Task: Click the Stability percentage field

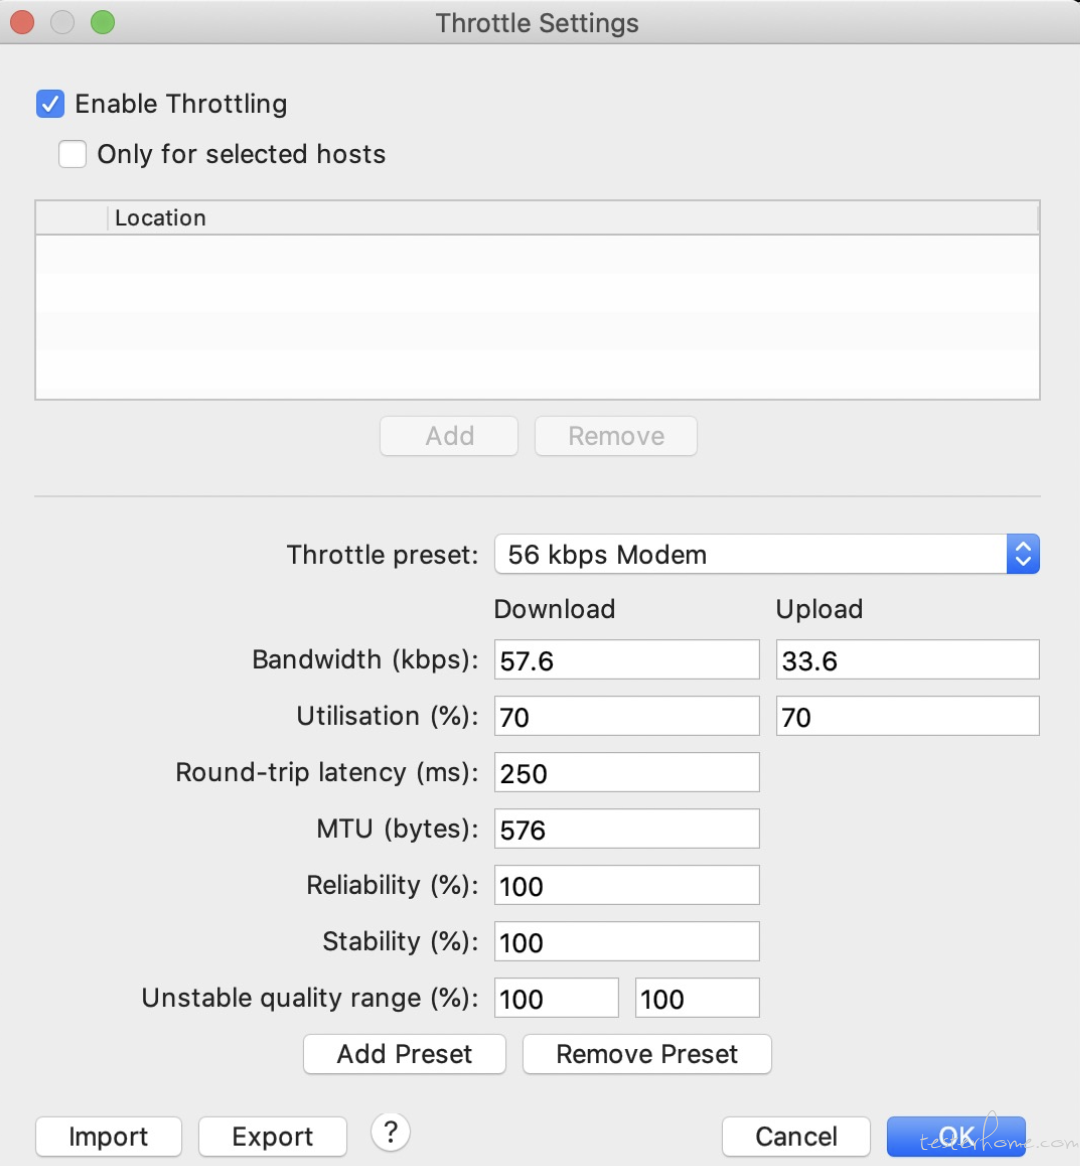Action: pos(627,942)
